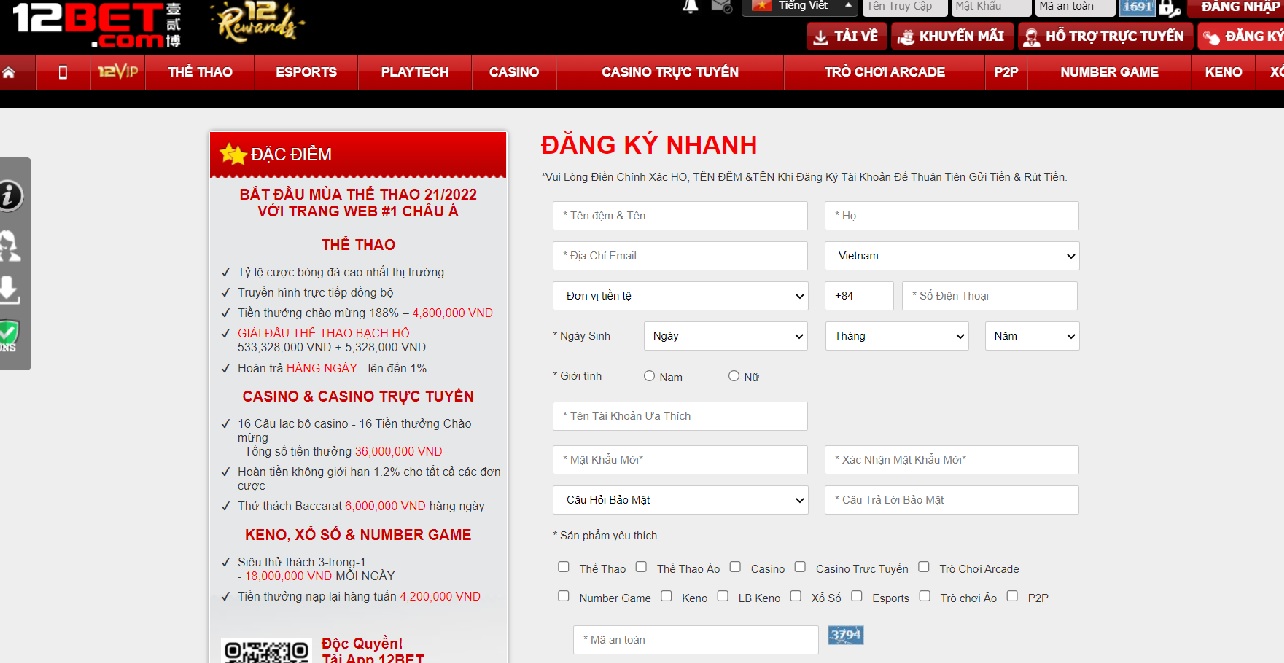Open the Năm birth year dropdown
Screen dimensions: 1284x663
1032,336
